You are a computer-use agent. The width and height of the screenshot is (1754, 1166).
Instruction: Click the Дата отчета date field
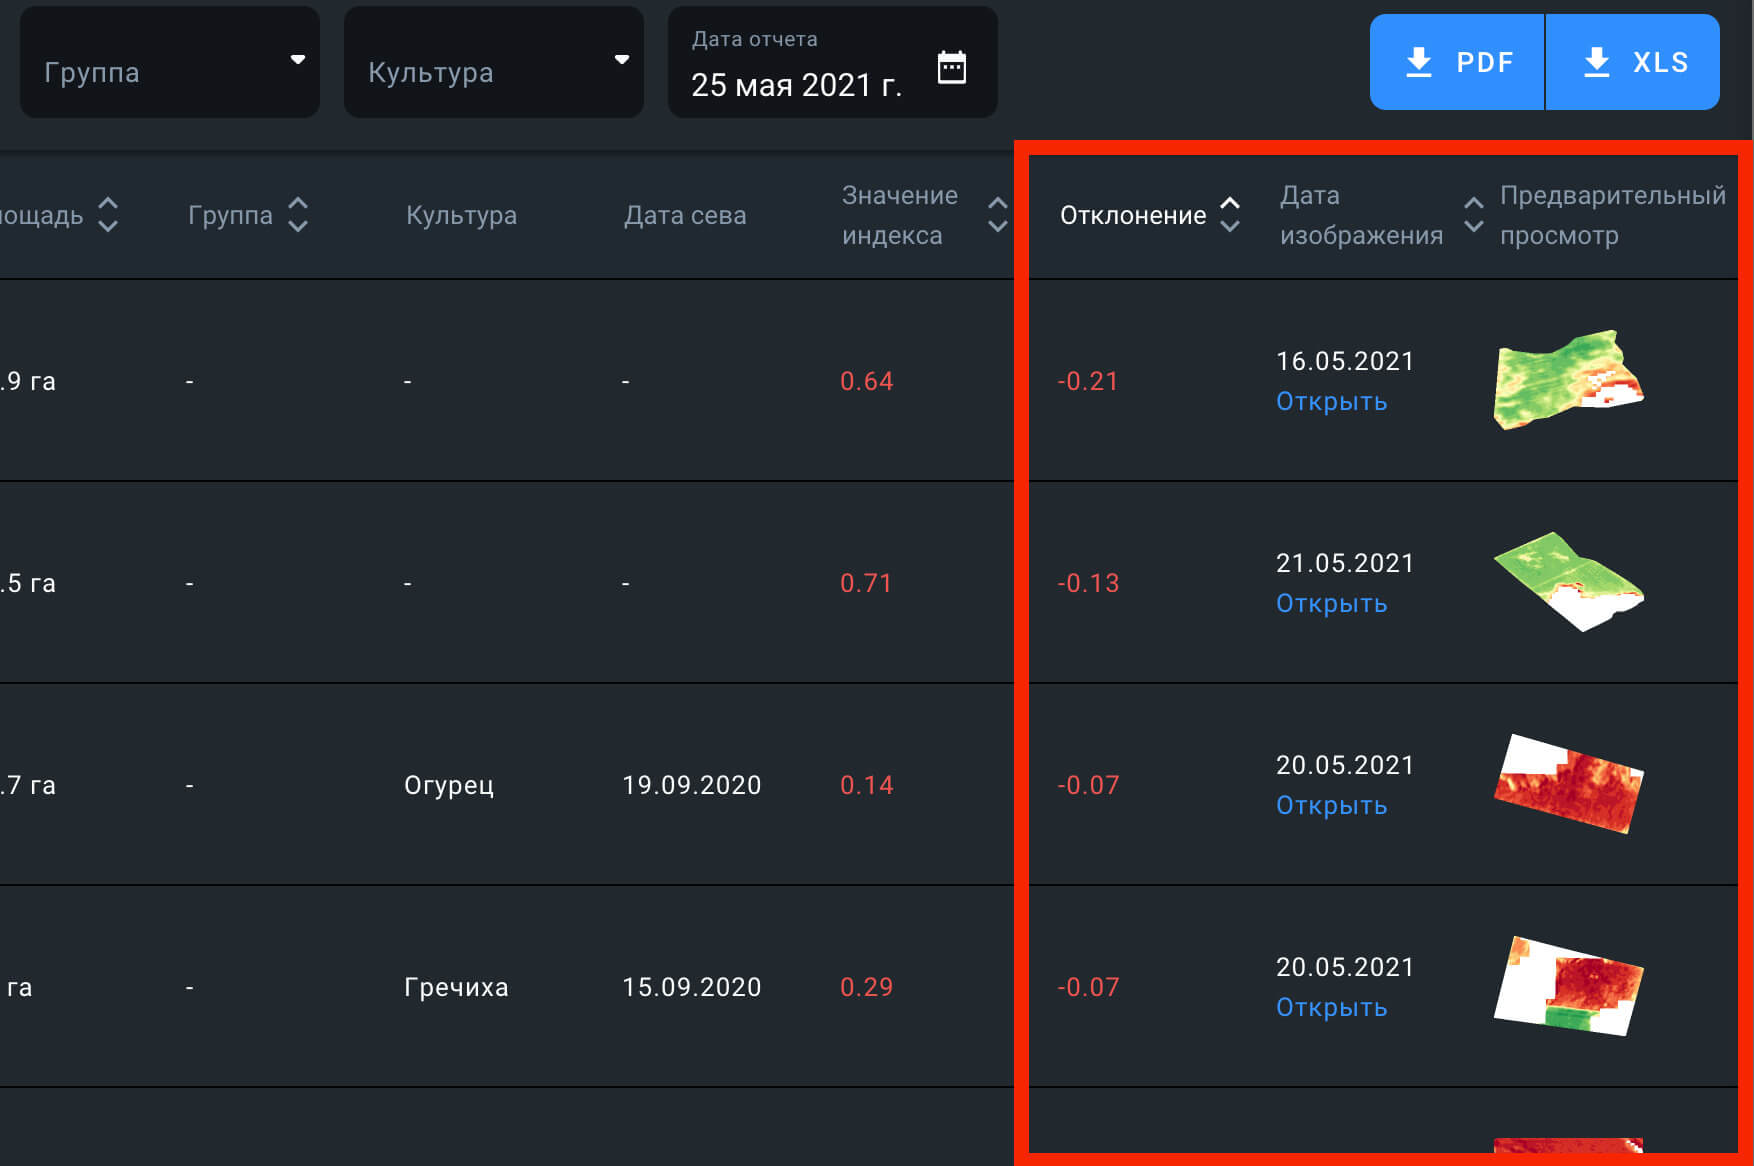(797, 84)
